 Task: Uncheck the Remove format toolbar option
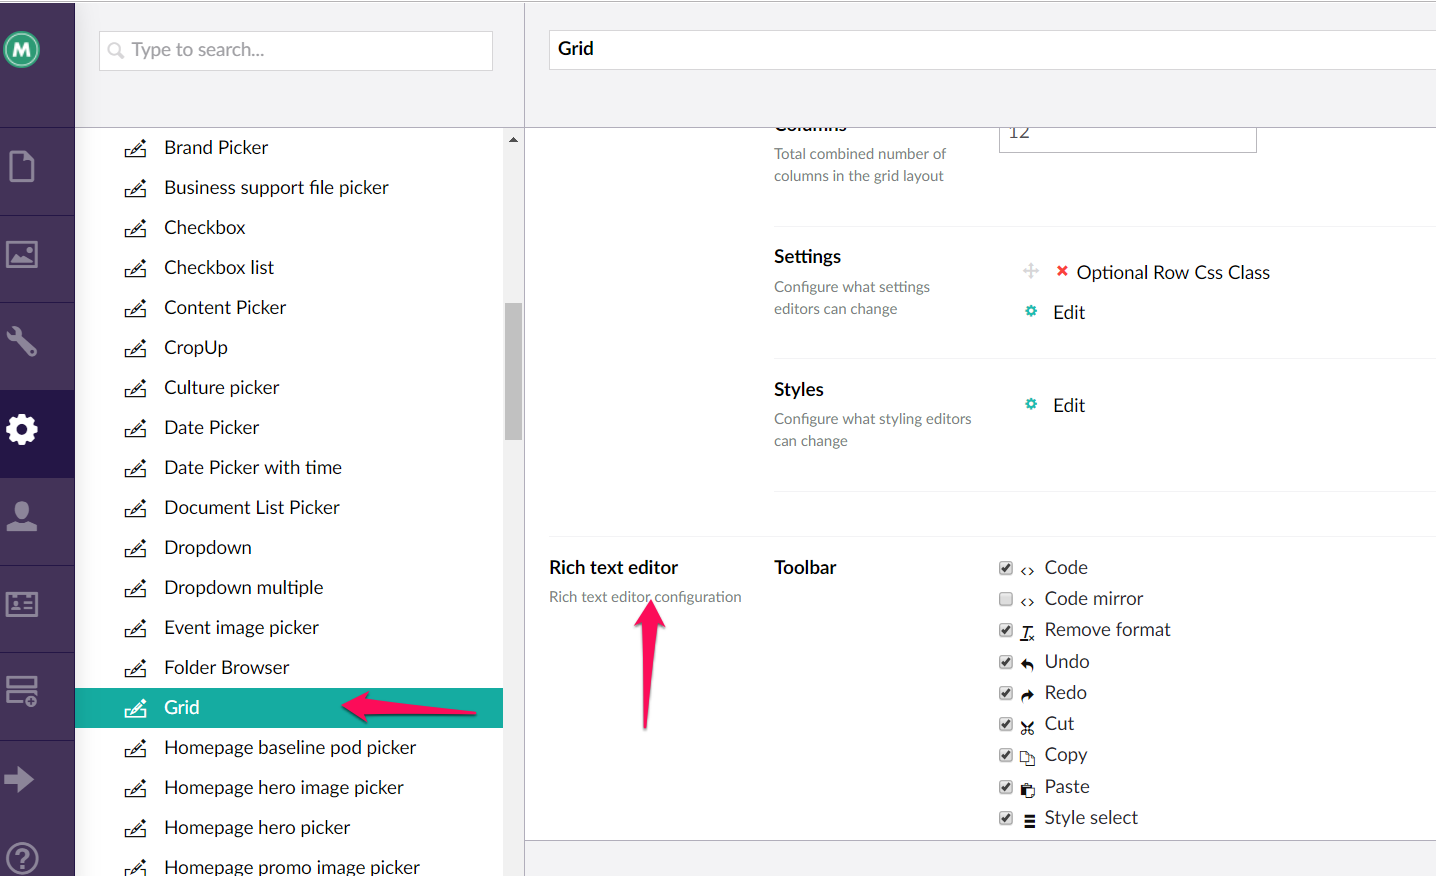point(1006,630)
